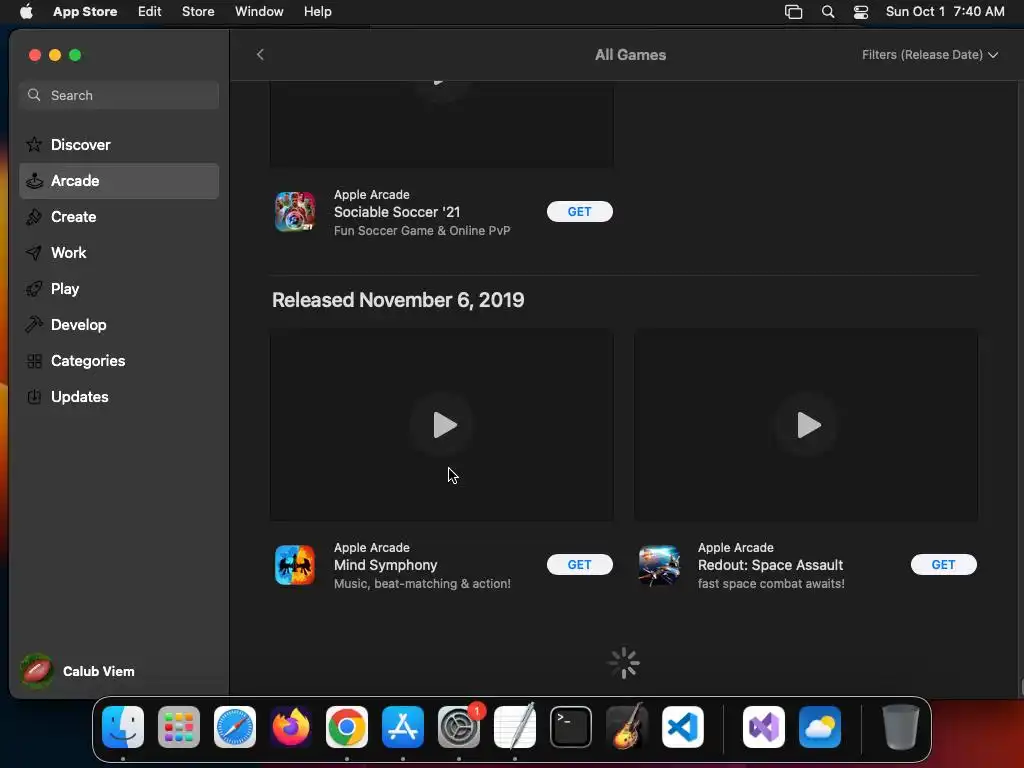This screenshot has height=768, width=1024.
Task: Click 'fast space combat awaits!' subtitle
Action: (771, 584)
